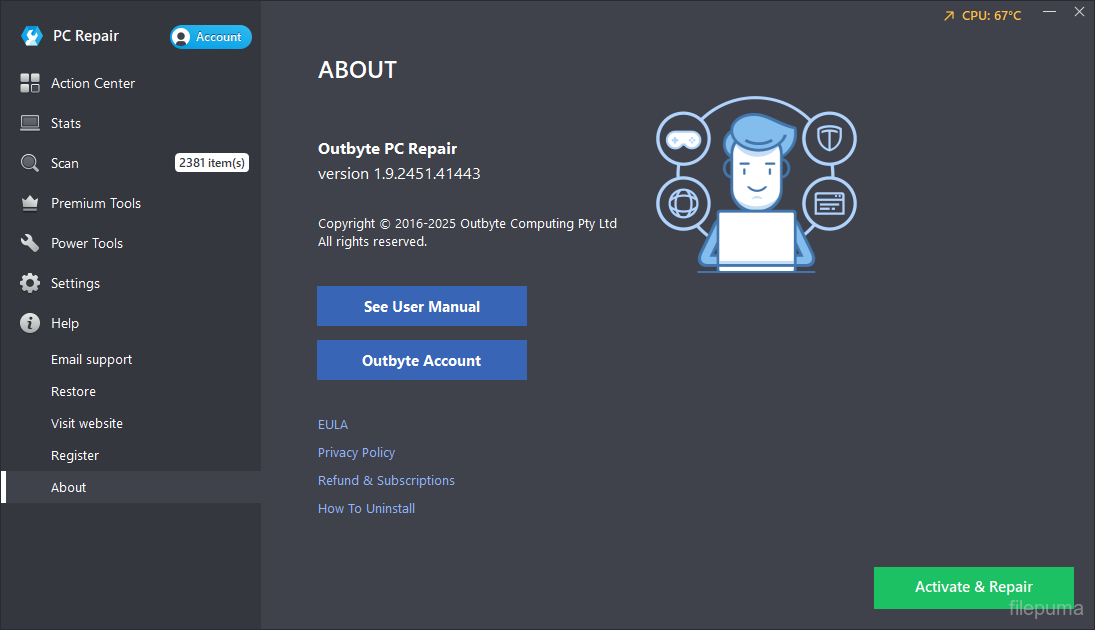Open the Account button
This screenshot has height=630, width=1095.
(211, 37)
